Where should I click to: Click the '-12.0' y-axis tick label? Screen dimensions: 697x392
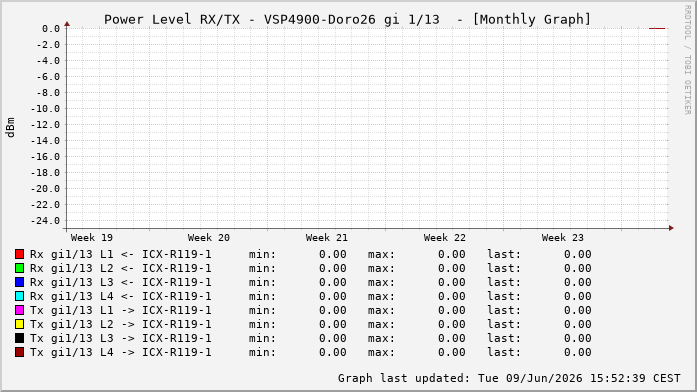[45, 125]
